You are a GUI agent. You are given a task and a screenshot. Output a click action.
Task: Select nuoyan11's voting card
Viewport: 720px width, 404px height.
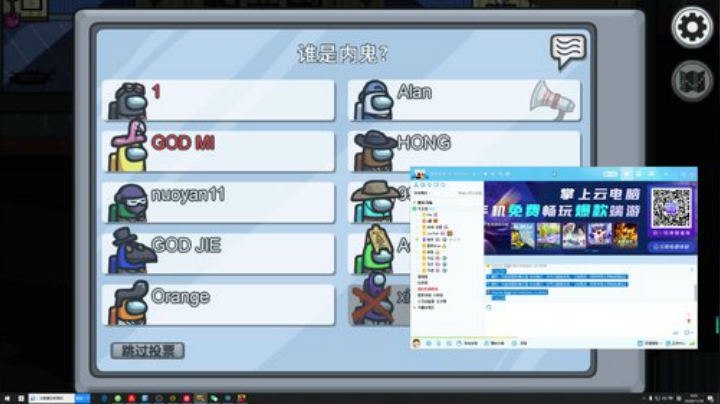219,203
